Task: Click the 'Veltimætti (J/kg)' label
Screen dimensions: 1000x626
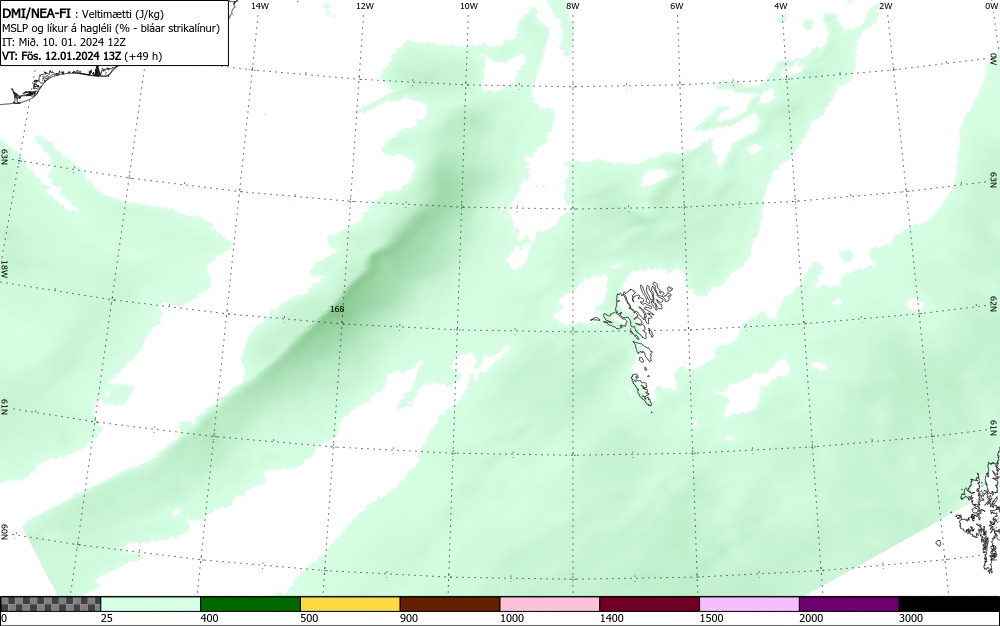Action: pyautogui.click(x=122, y=15)
